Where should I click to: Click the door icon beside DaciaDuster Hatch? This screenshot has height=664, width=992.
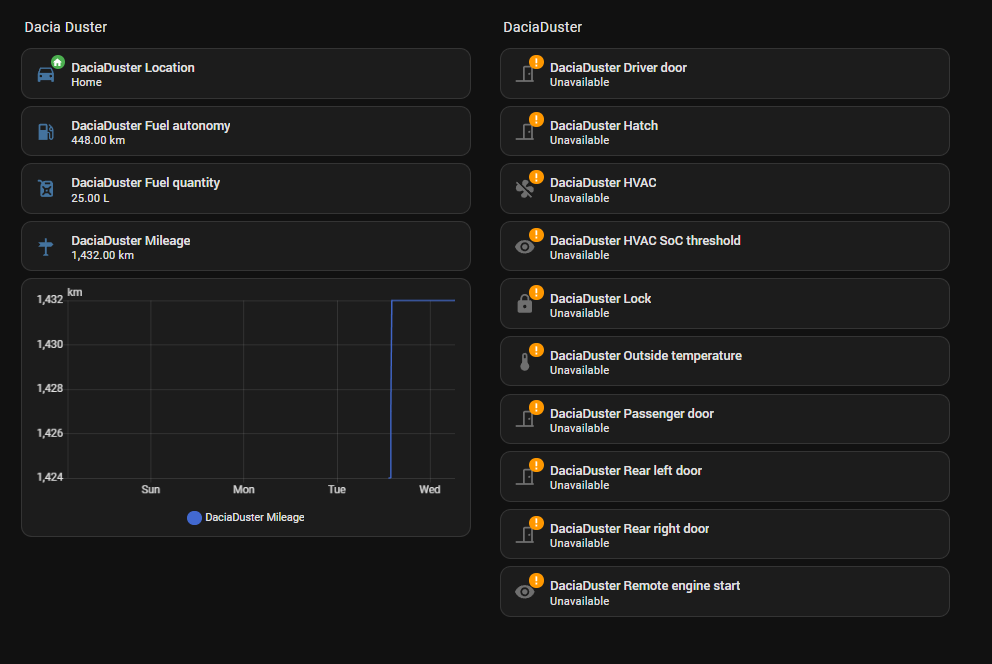524,132
